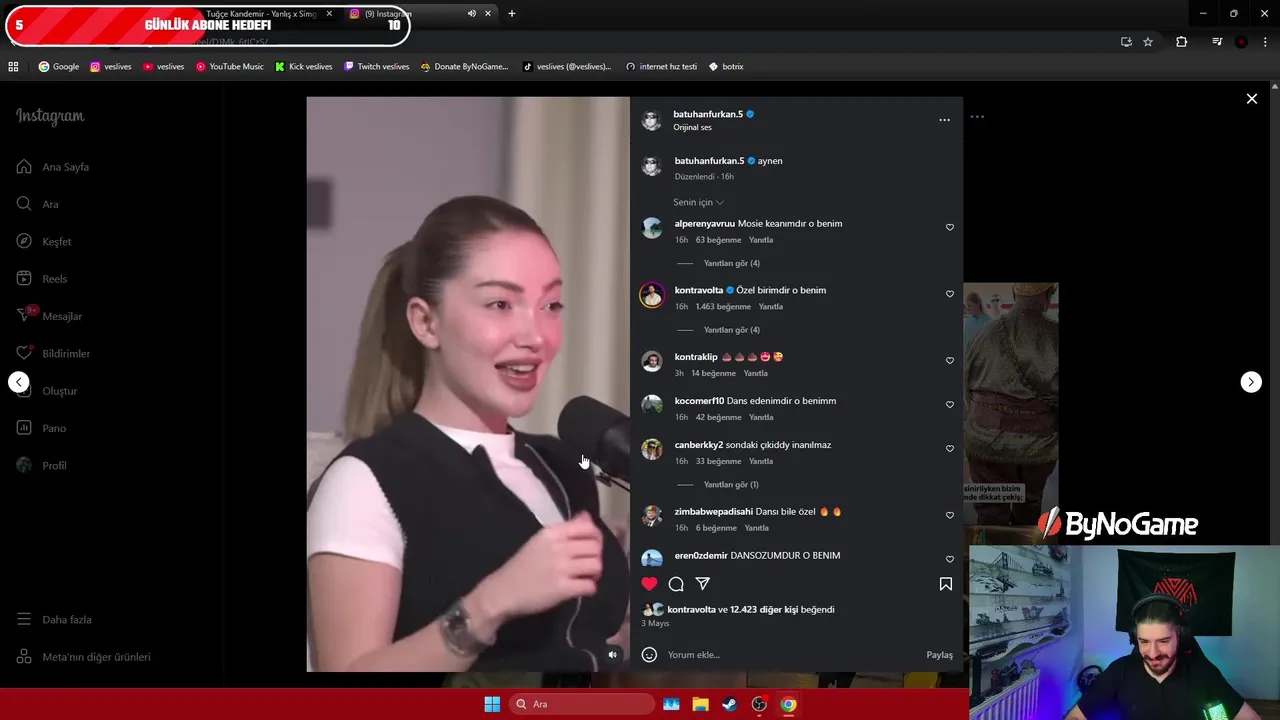Go to previous post arrow
The image size is (1280, 720).
(19, 382)
